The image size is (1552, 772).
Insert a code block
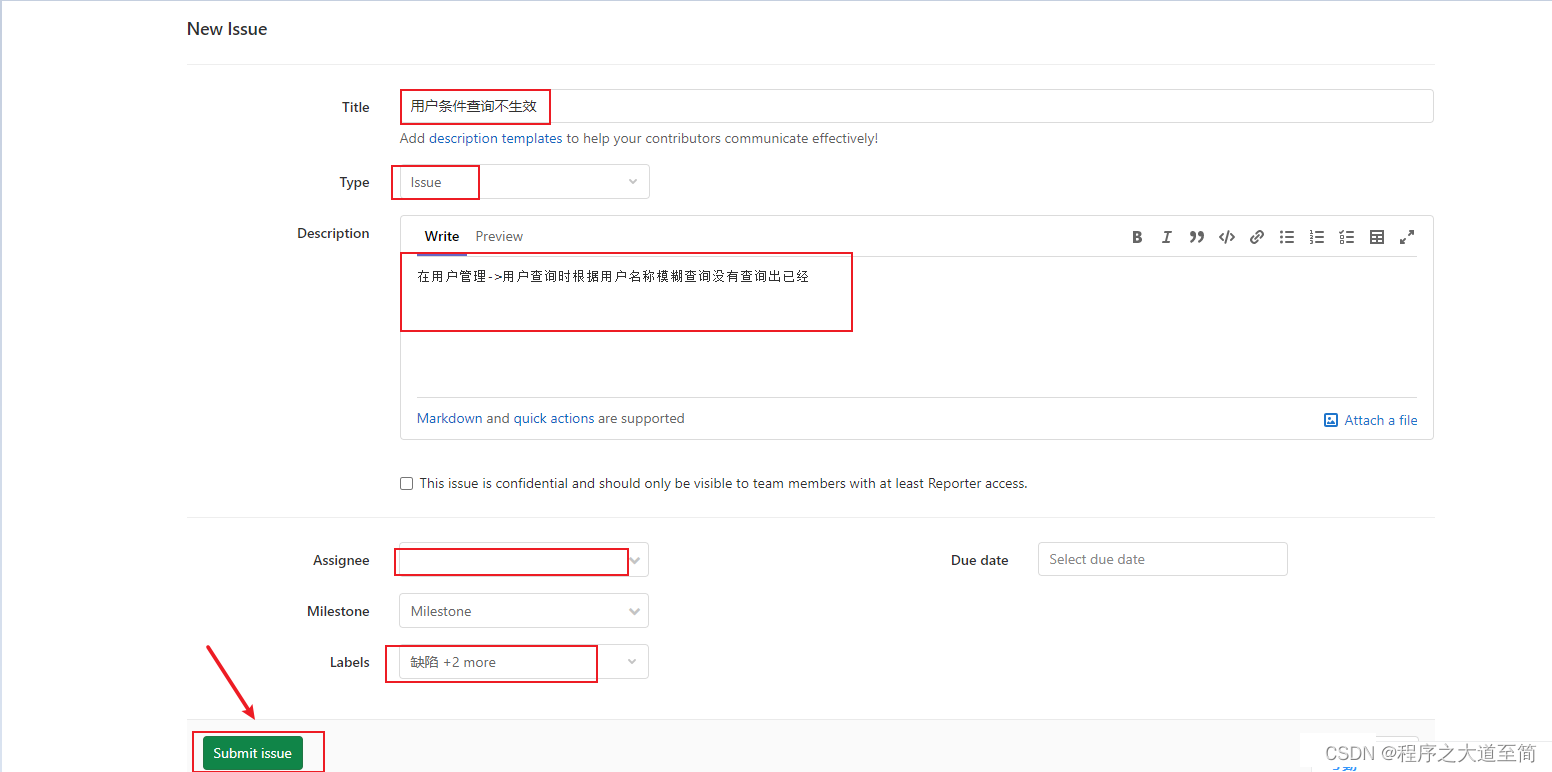1226,236
